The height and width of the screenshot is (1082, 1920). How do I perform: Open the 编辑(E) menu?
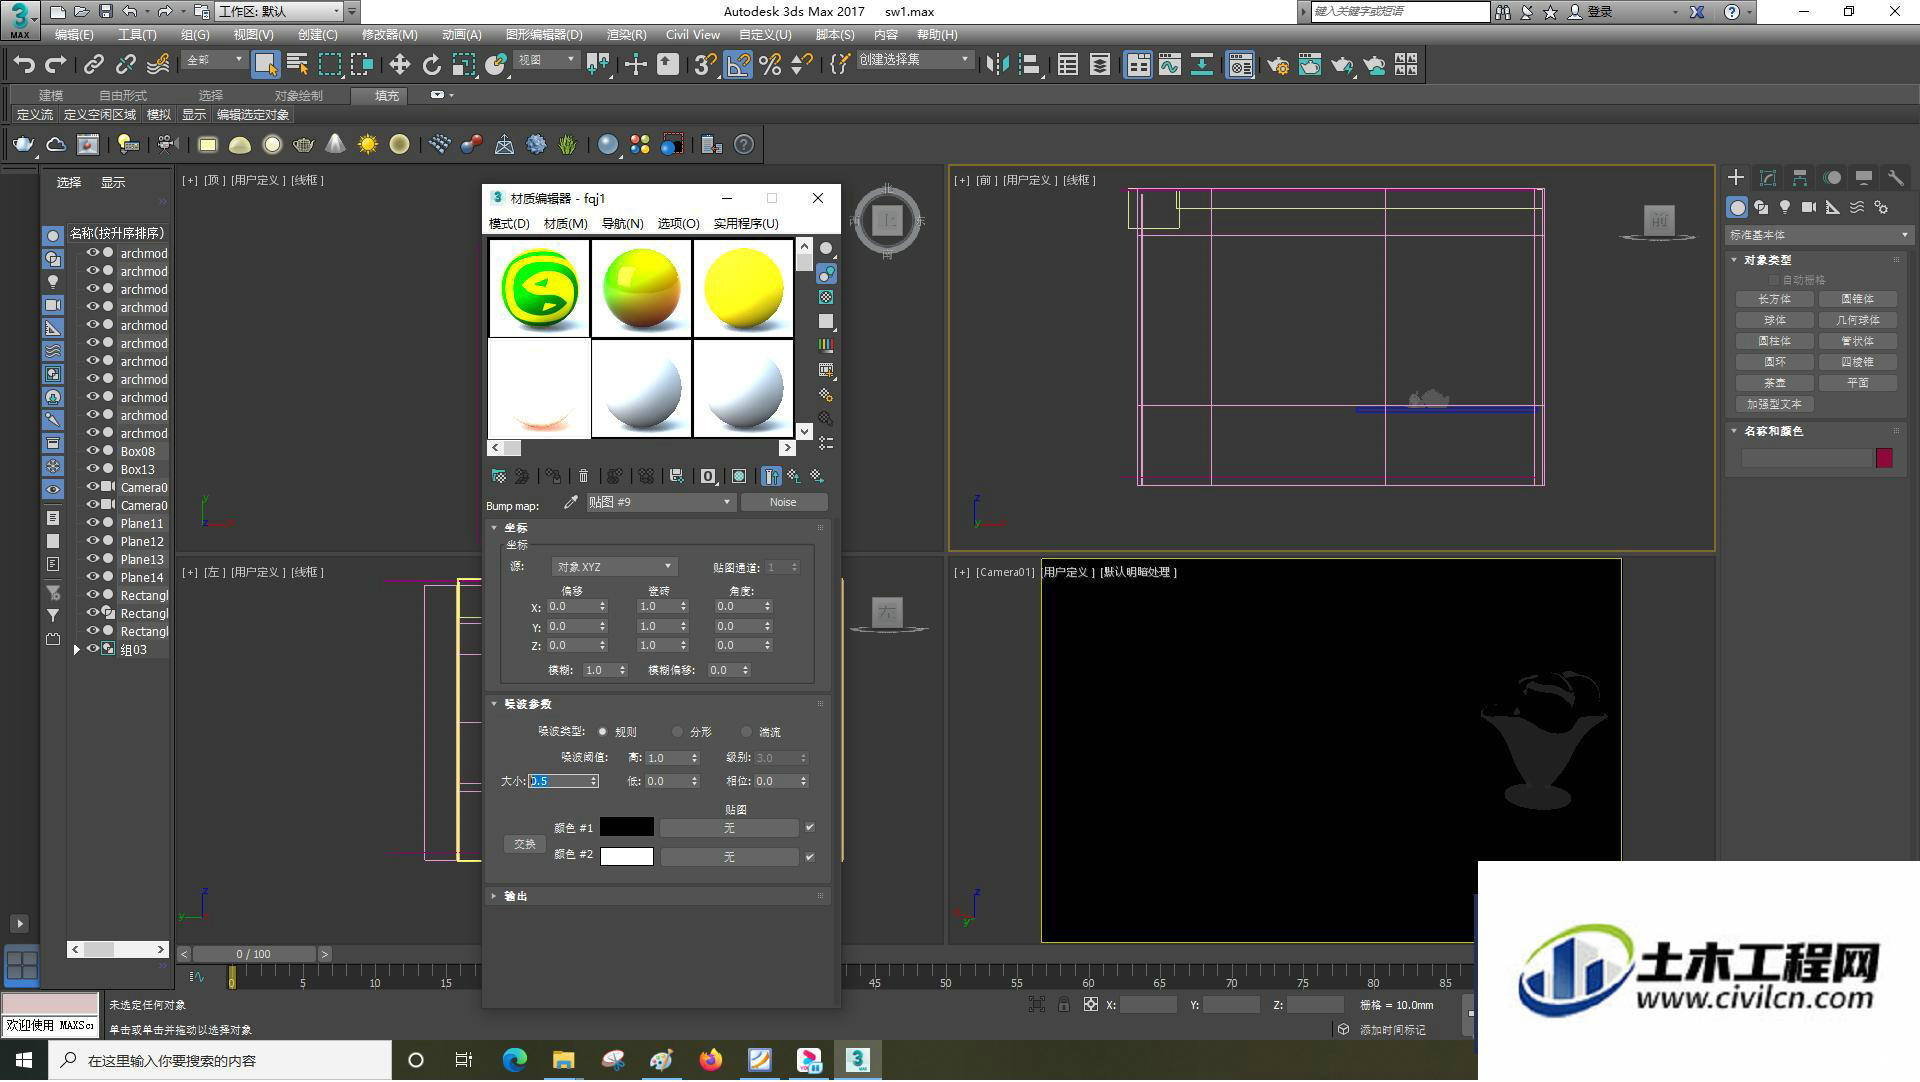pyautogui.click(x=74, y=35)
